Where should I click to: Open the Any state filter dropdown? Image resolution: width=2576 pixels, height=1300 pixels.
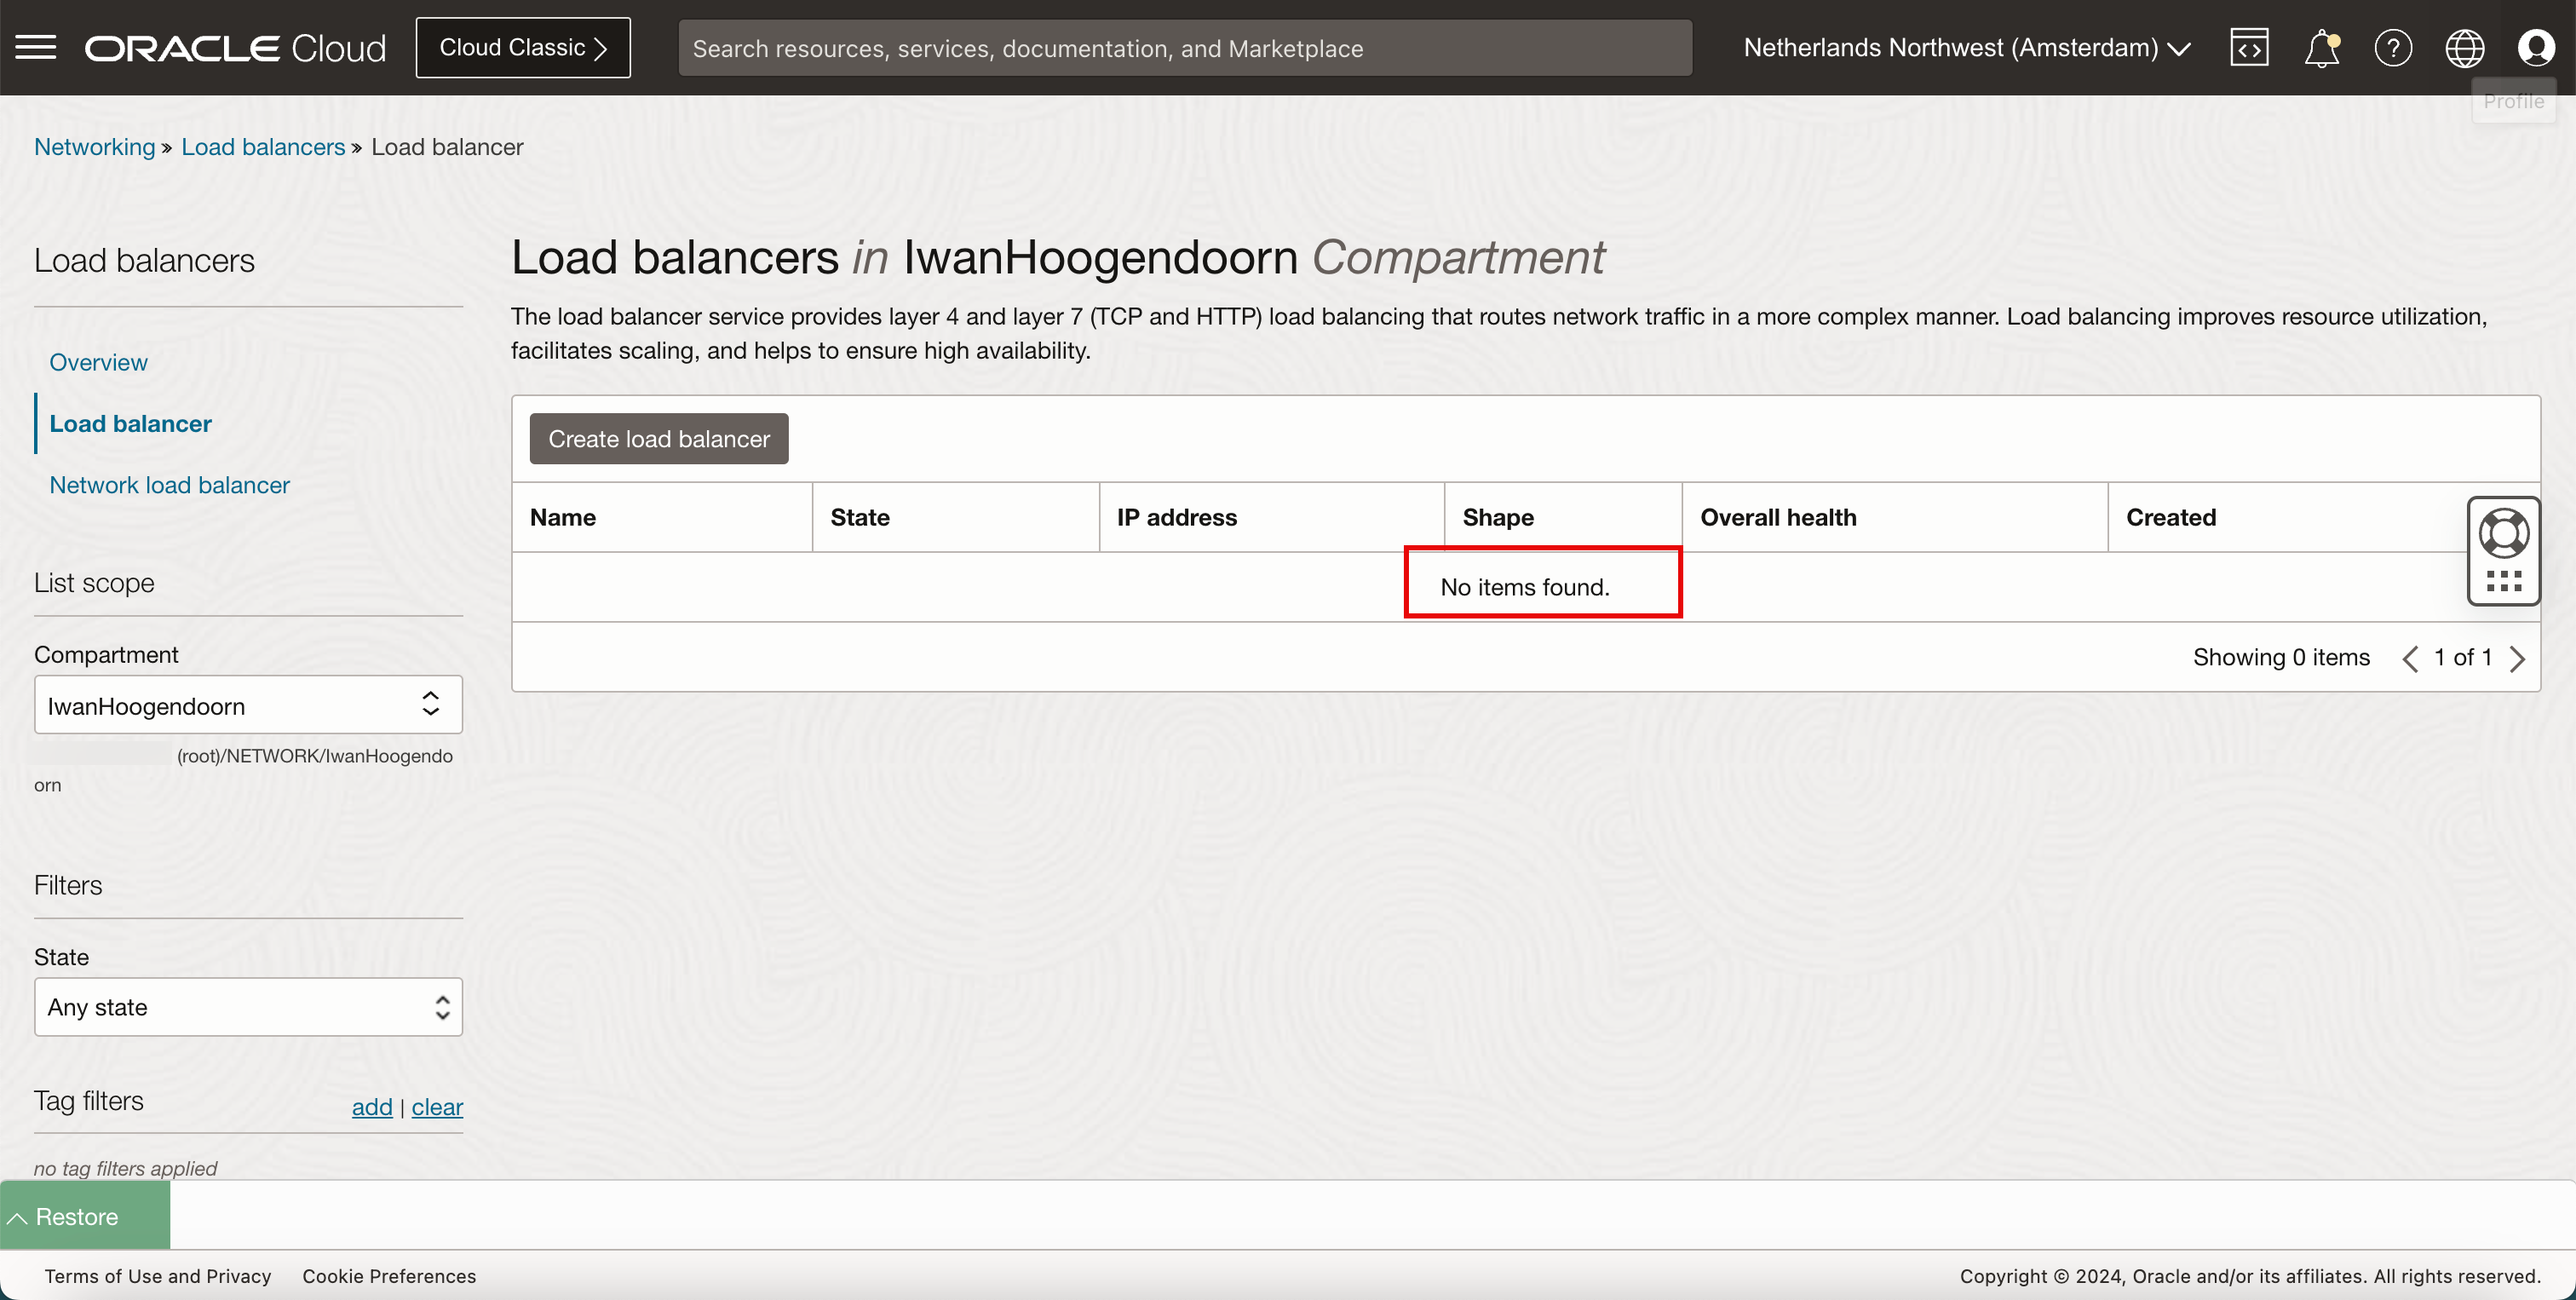(248, 1007)
